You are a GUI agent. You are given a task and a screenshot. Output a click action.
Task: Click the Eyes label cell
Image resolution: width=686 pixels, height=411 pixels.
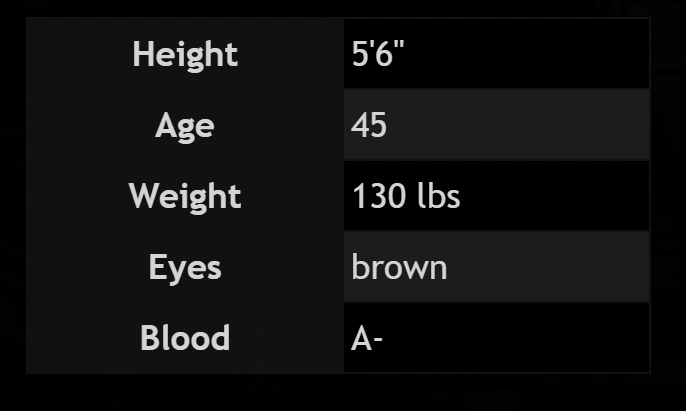coord(185,267)
